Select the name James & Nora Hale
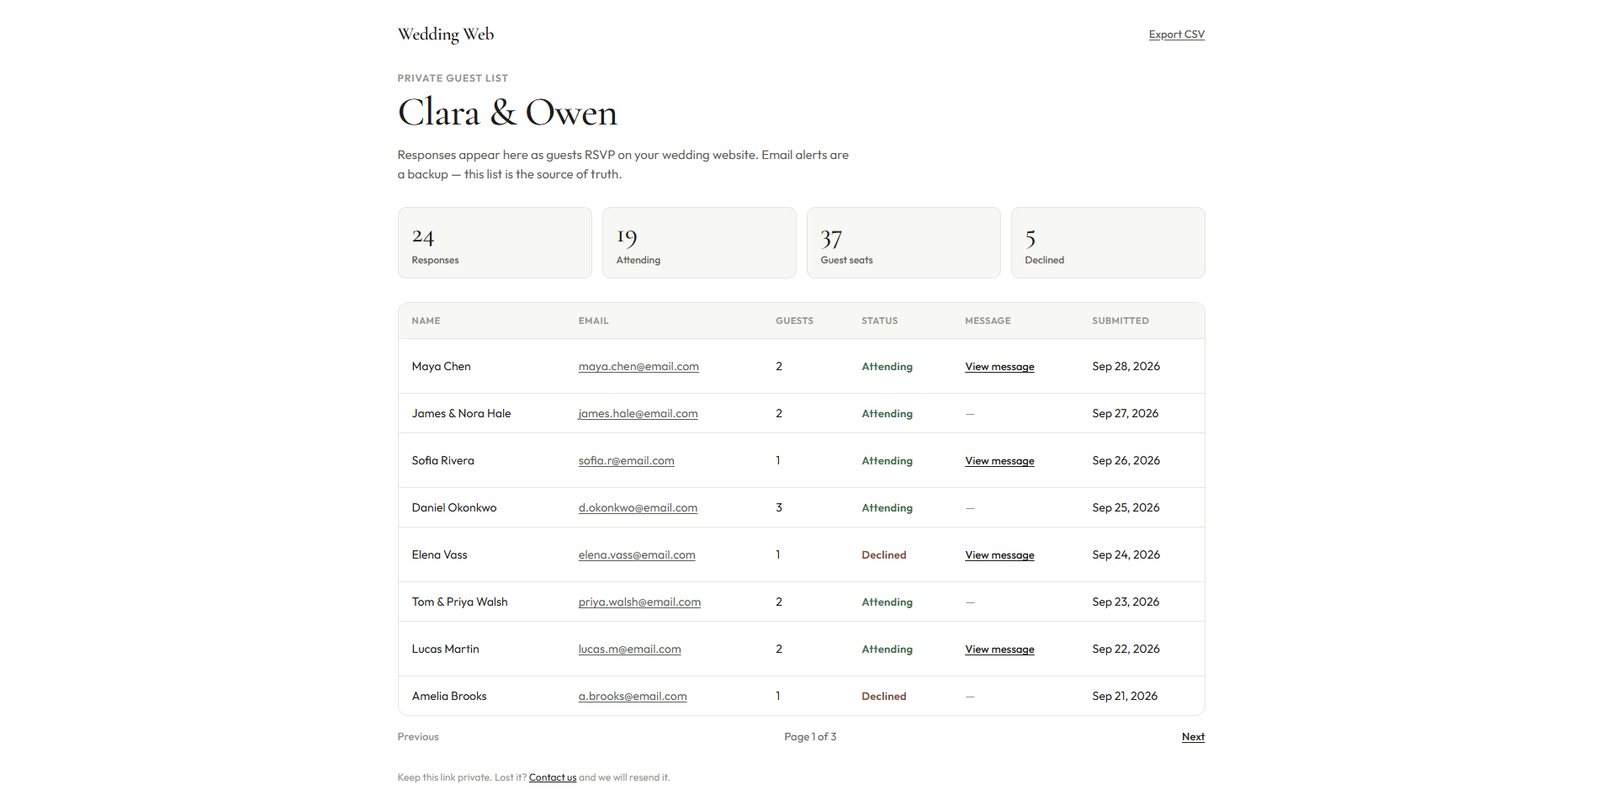The width and height of the screenshot is (1600, 790). 461,413
